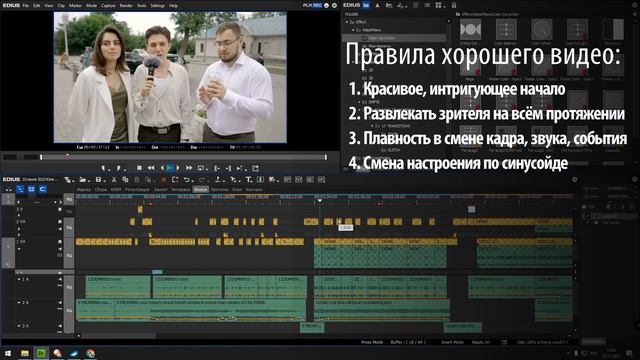Select music clip on track 2 A
The image size is (640, 360).
point(210,310)
